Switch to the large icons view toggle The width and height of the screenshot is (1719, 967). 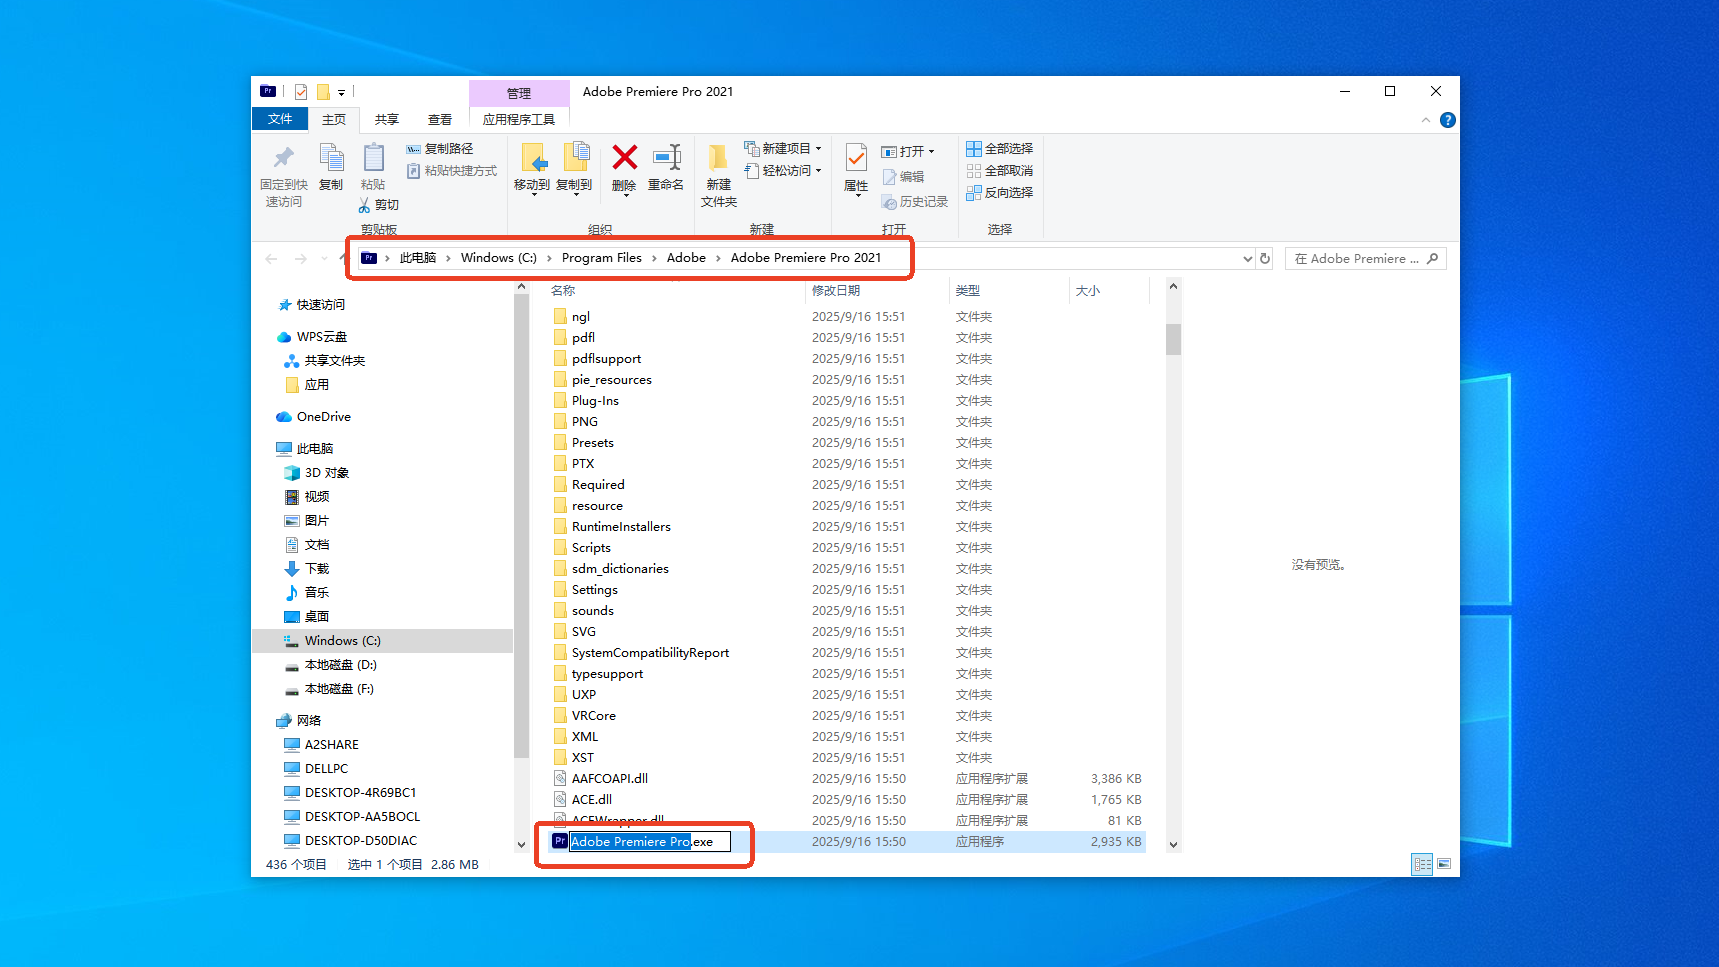pos(1443,864)
